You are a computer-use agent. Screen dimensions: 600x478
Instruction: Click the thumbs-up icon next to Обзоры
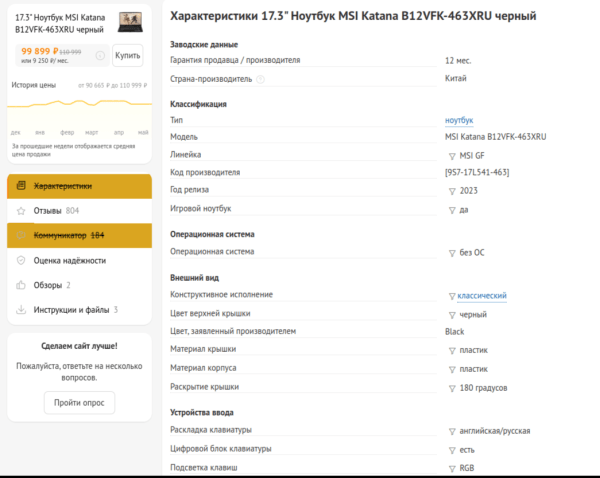point(21,285)
